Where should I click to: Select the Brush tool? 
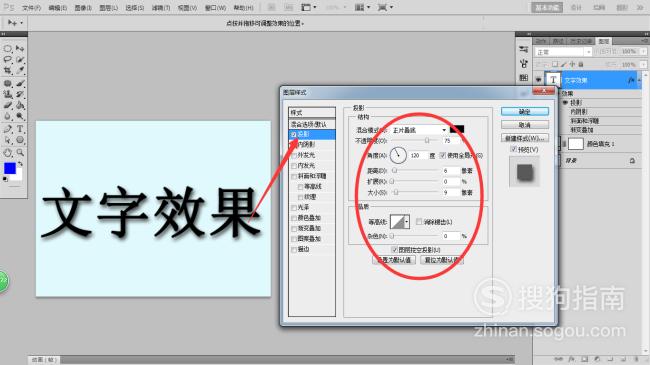coord(20,83)
